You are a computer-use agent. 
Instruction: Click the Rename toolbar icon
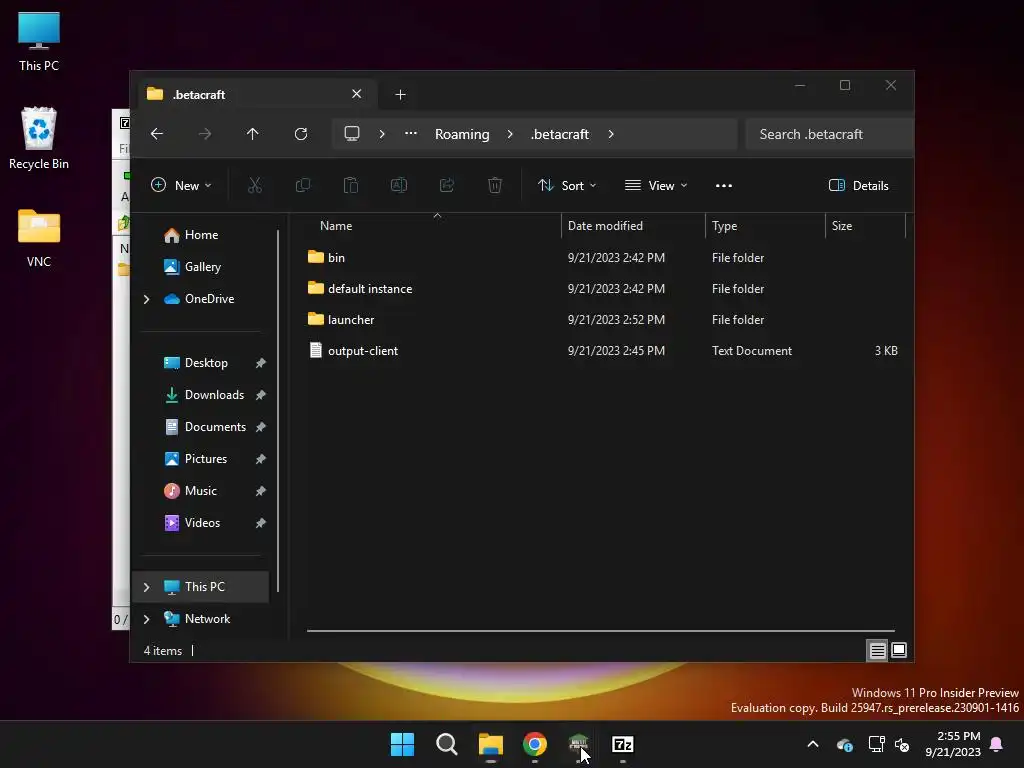(399, 185)
